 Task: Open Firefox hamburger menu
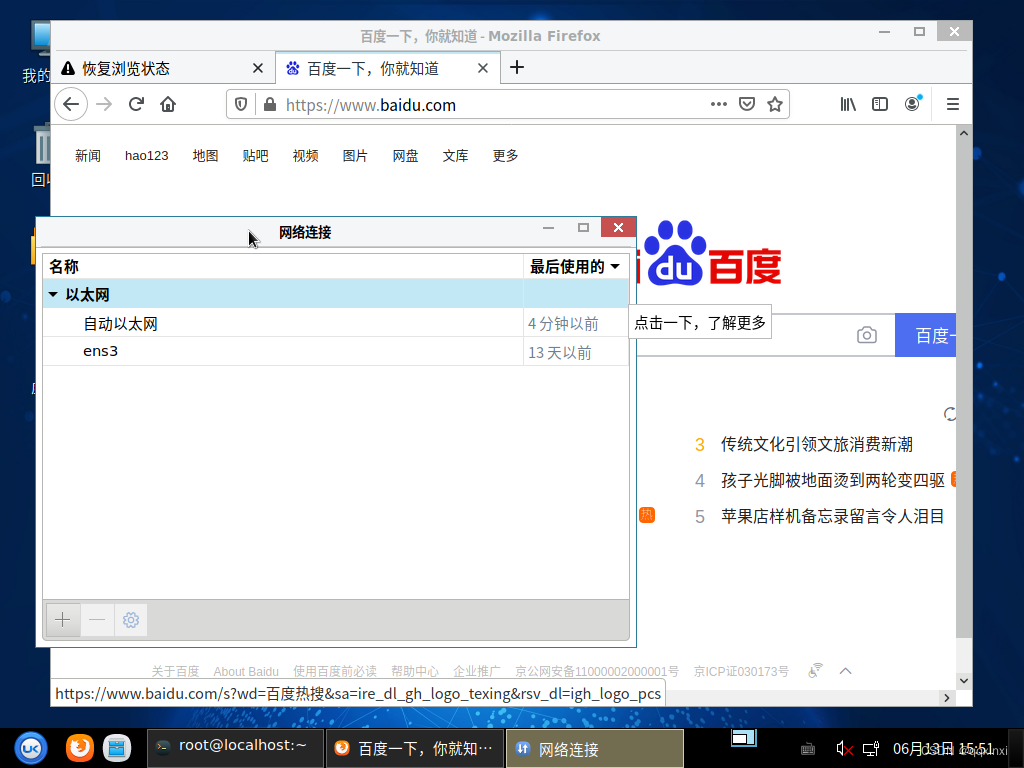click(953, 104)
